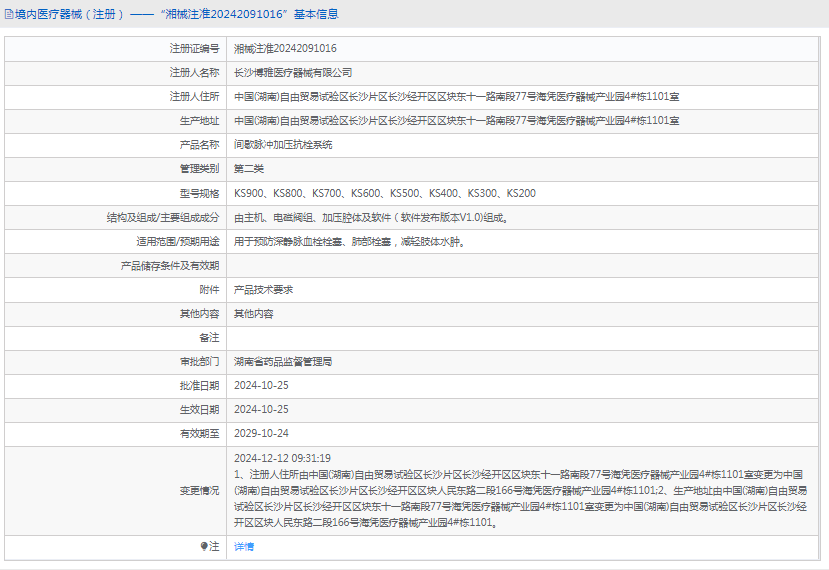Click the page title 境内医疗器械（注册）基本信息
Viewport: 829px width, 570px height.
177,14
